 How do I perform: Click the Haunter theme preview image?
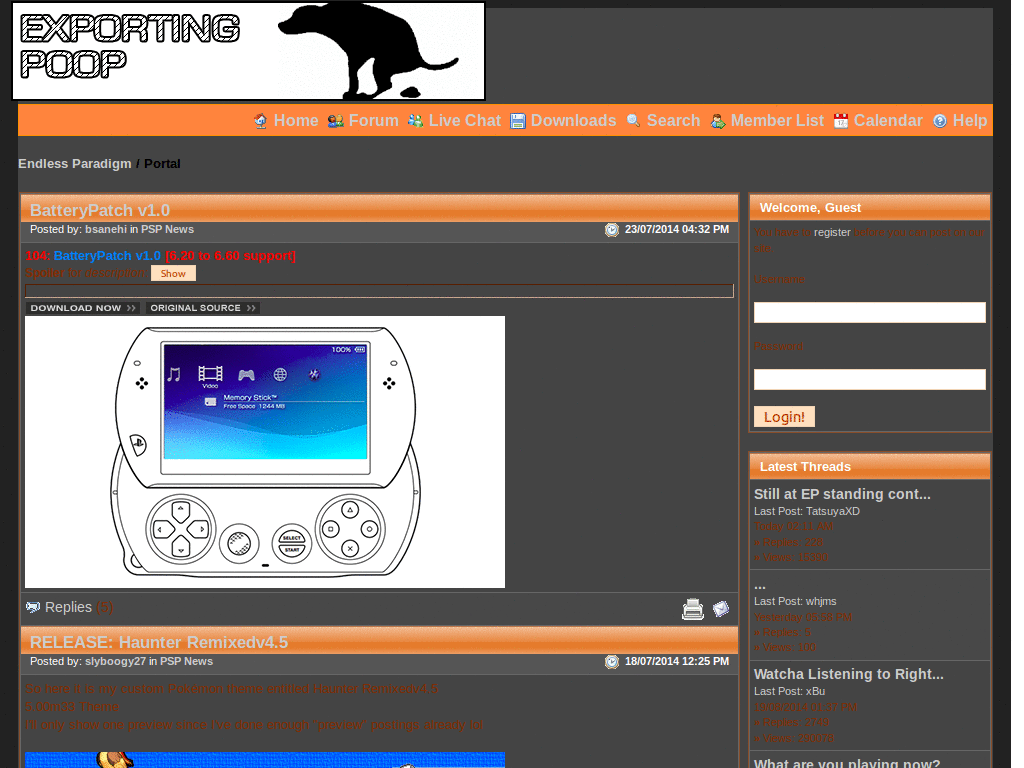265,760
